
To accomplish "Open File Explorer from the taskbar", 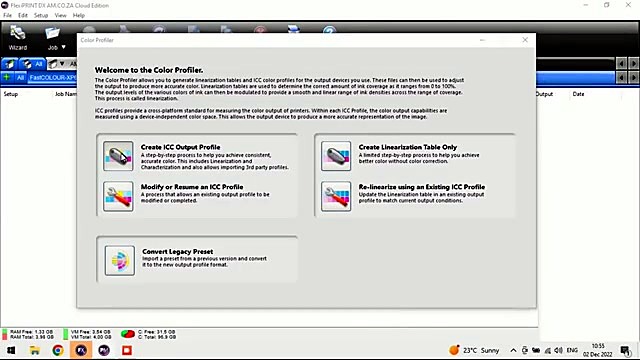I will tap(35, 350).
